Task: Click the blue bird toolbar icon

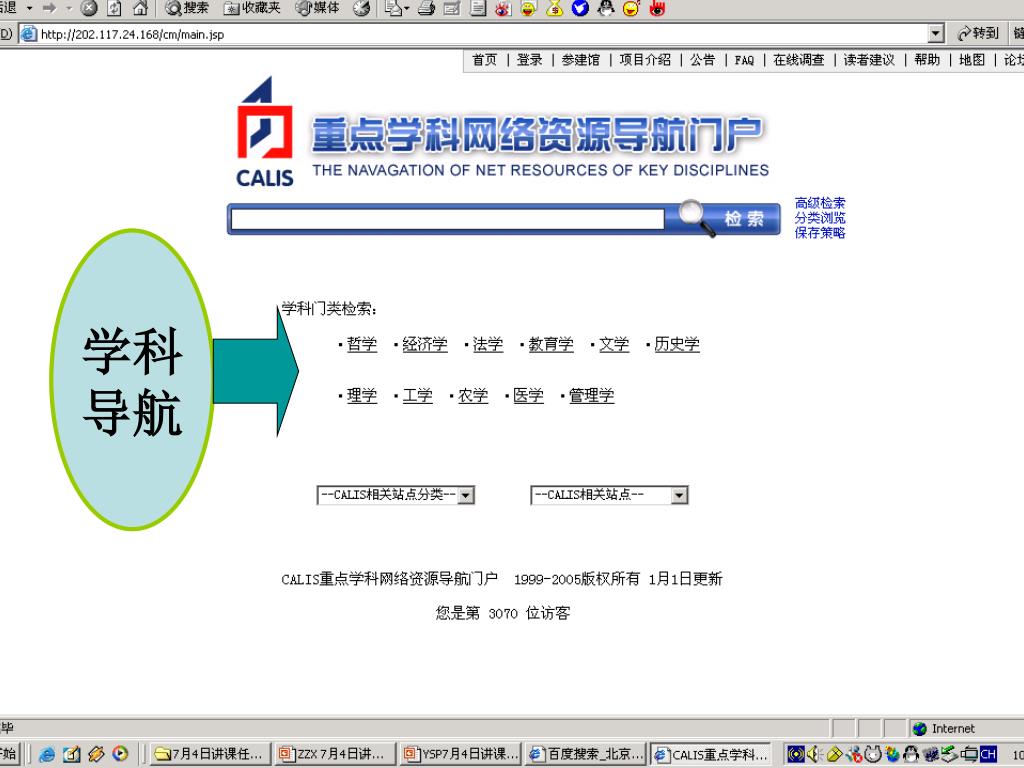Action: (580, 8)
